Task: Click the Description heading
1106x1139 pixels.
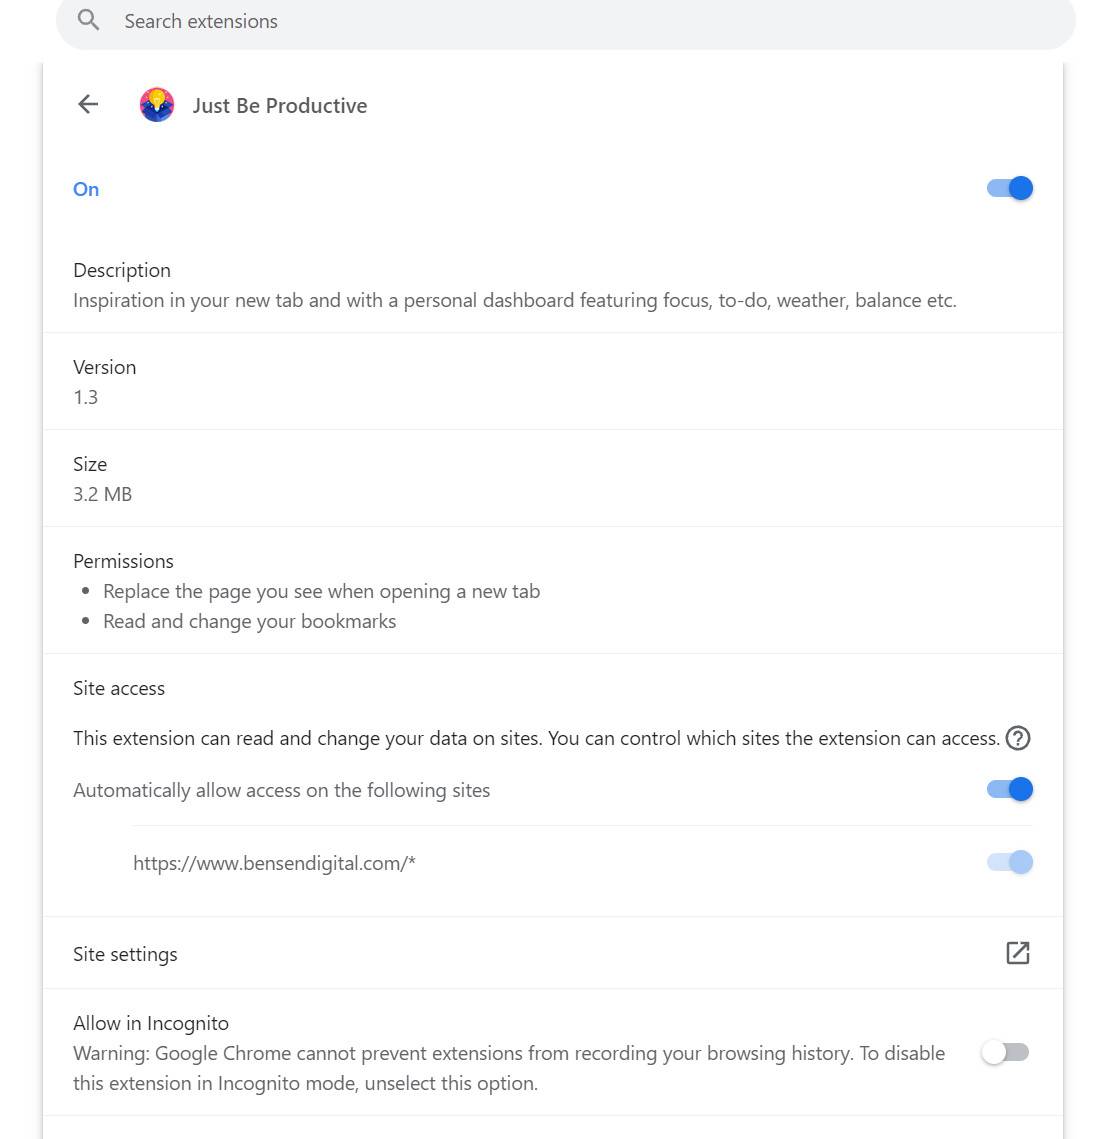Action: point(122,270)
